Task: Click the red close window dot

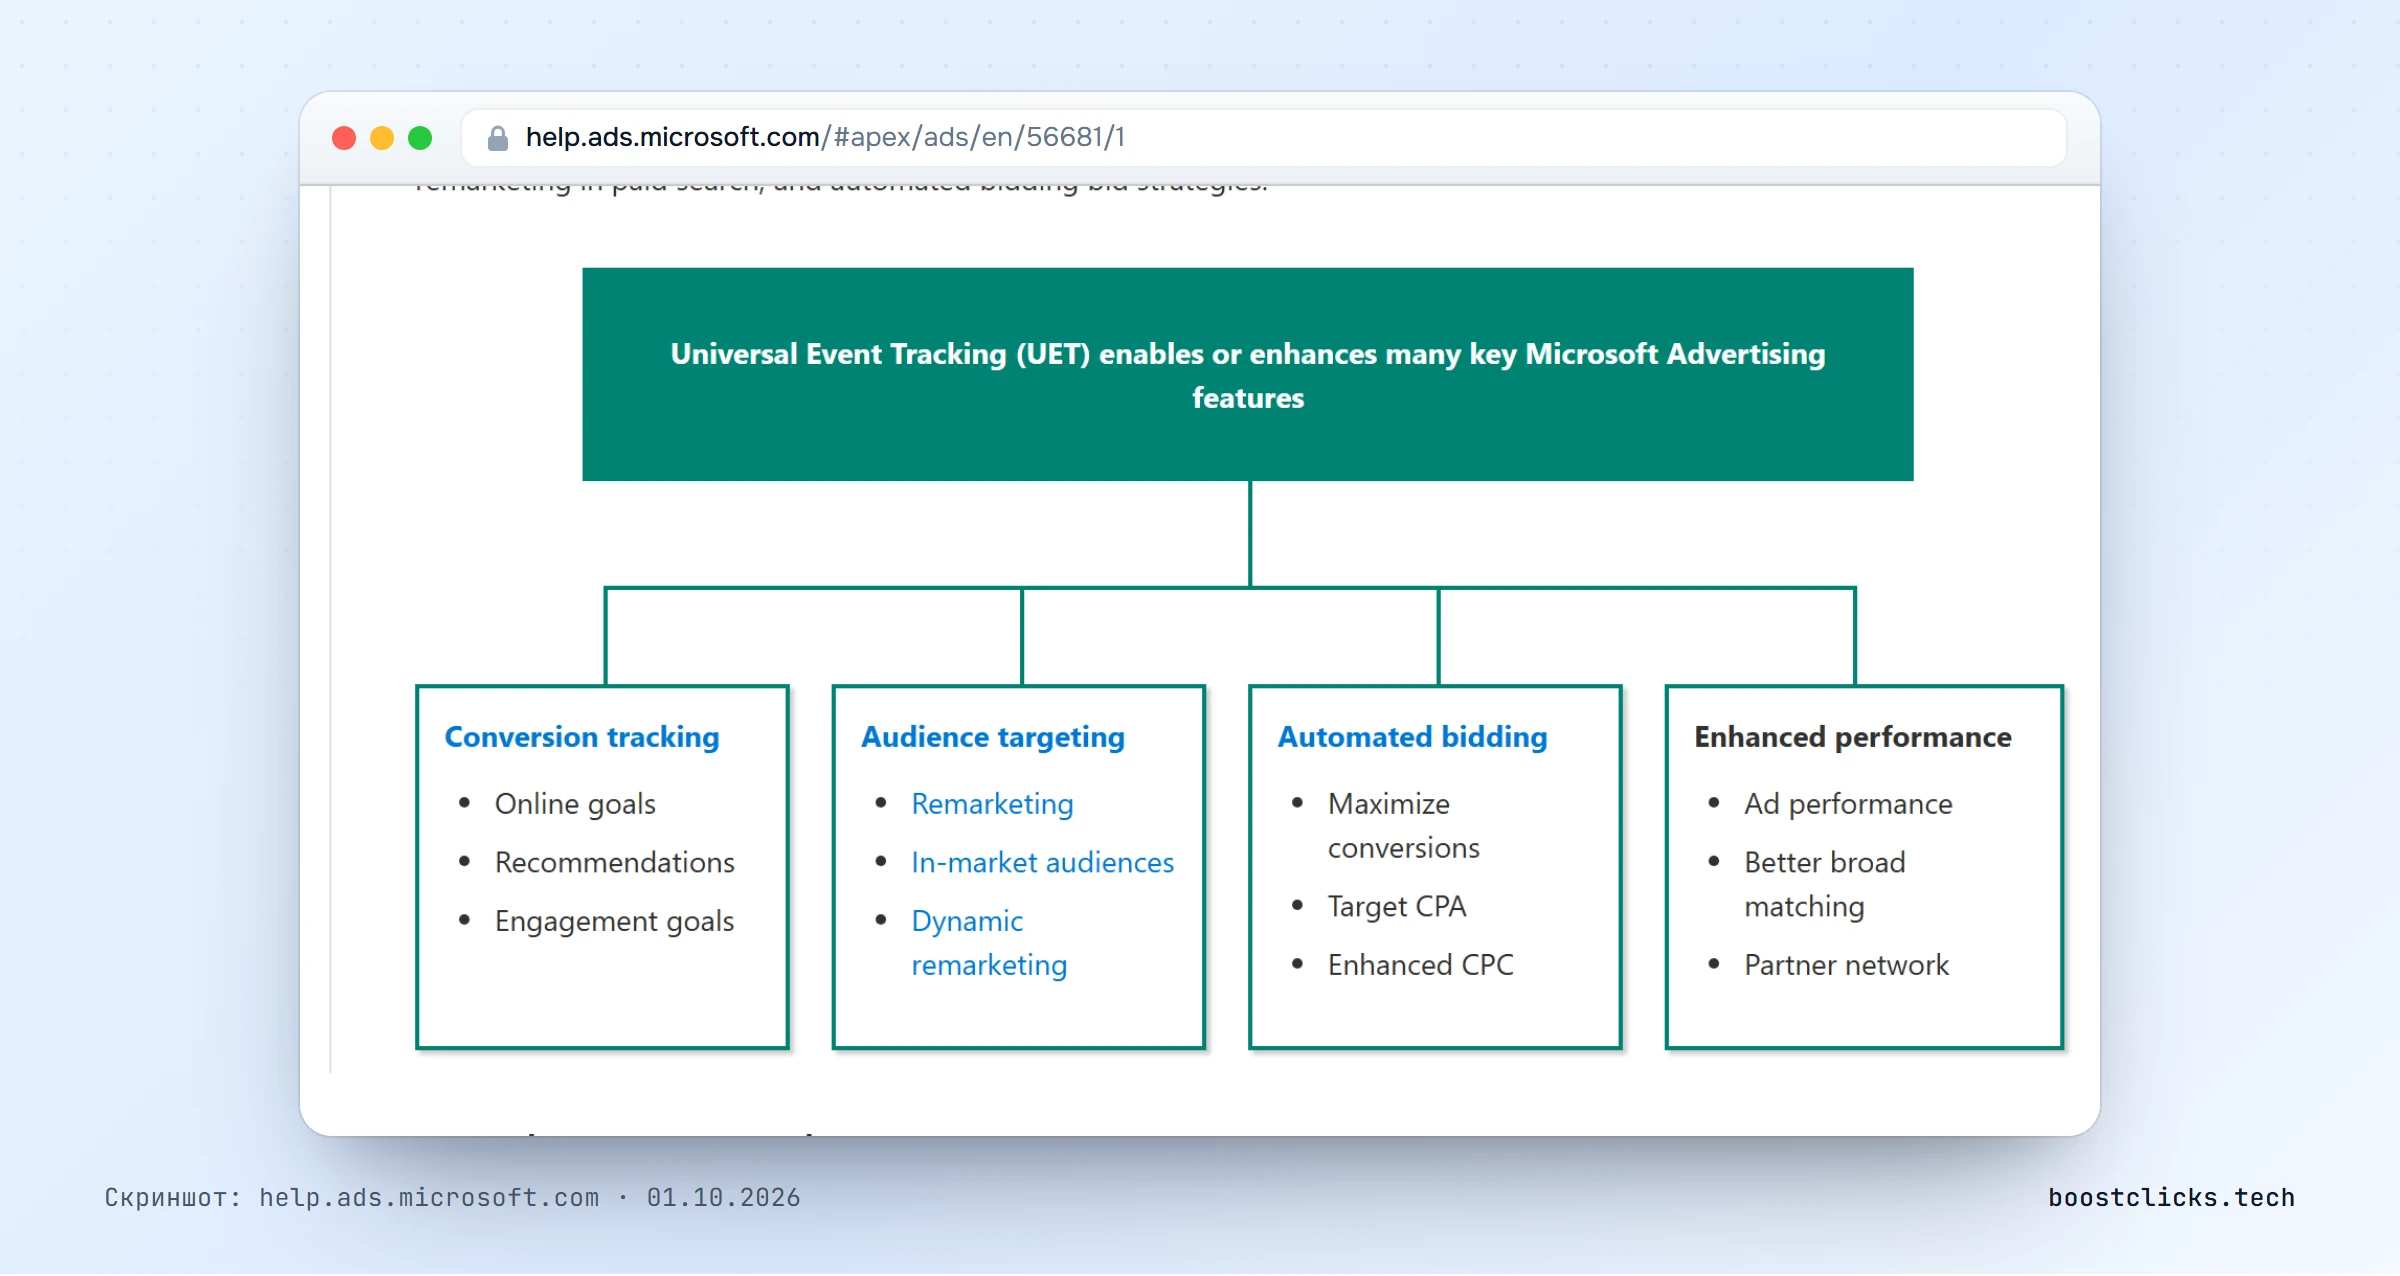Action: point(344,138)
